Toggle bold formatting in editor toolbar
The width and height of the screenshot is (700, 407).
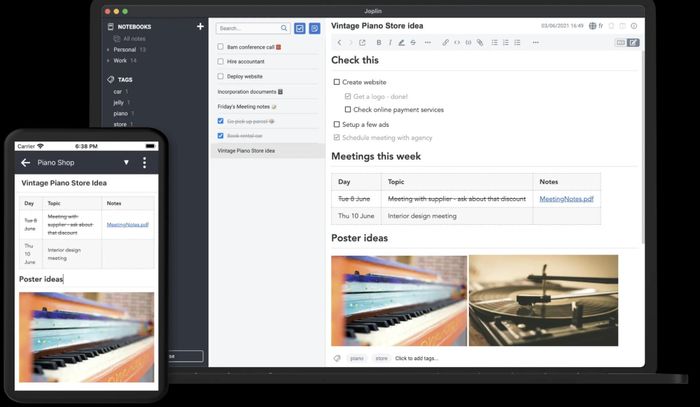(x=379, y=42)
